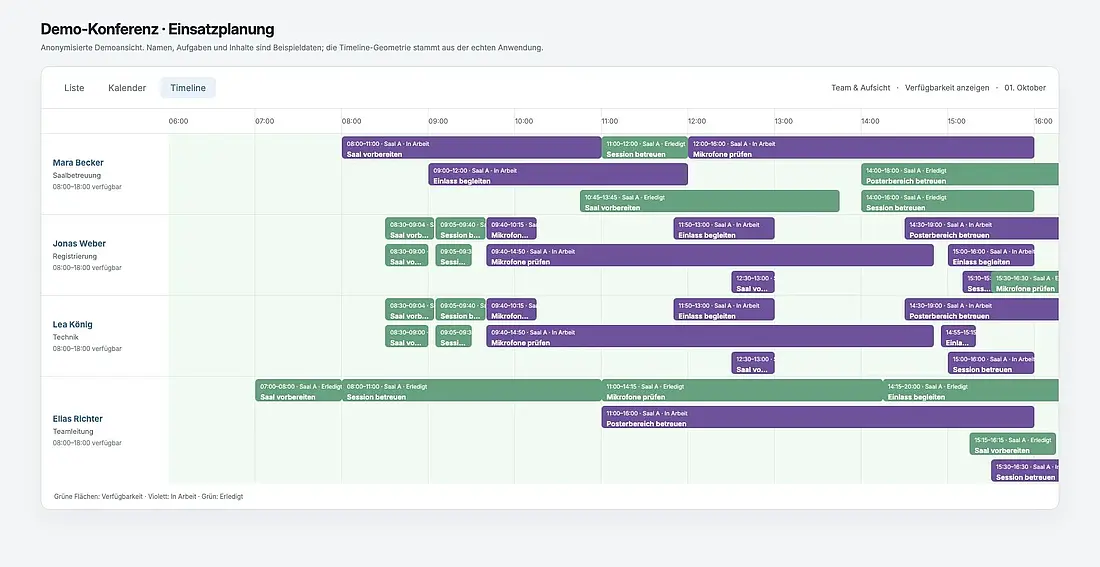Open Elias's 11:00–16:00 Posterbereich betreuen task

coord(818,417)
